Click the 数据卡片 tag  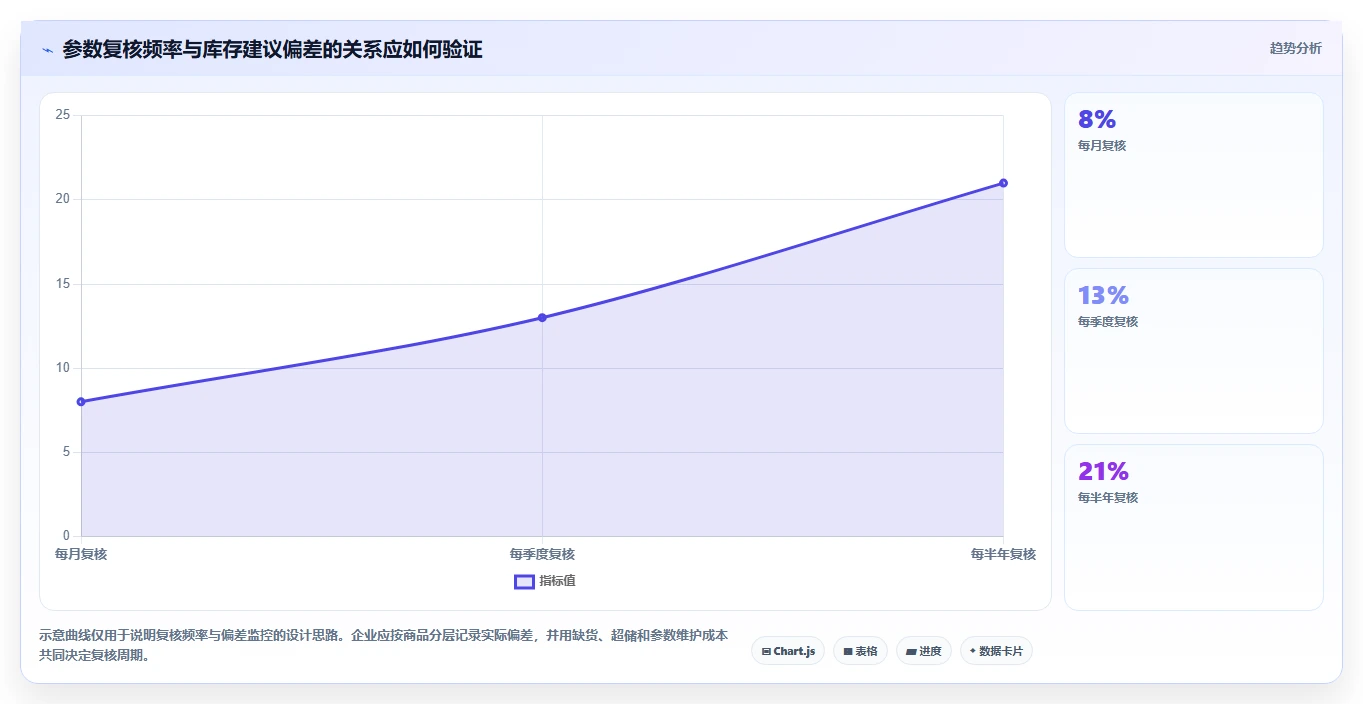click(996, 651)
